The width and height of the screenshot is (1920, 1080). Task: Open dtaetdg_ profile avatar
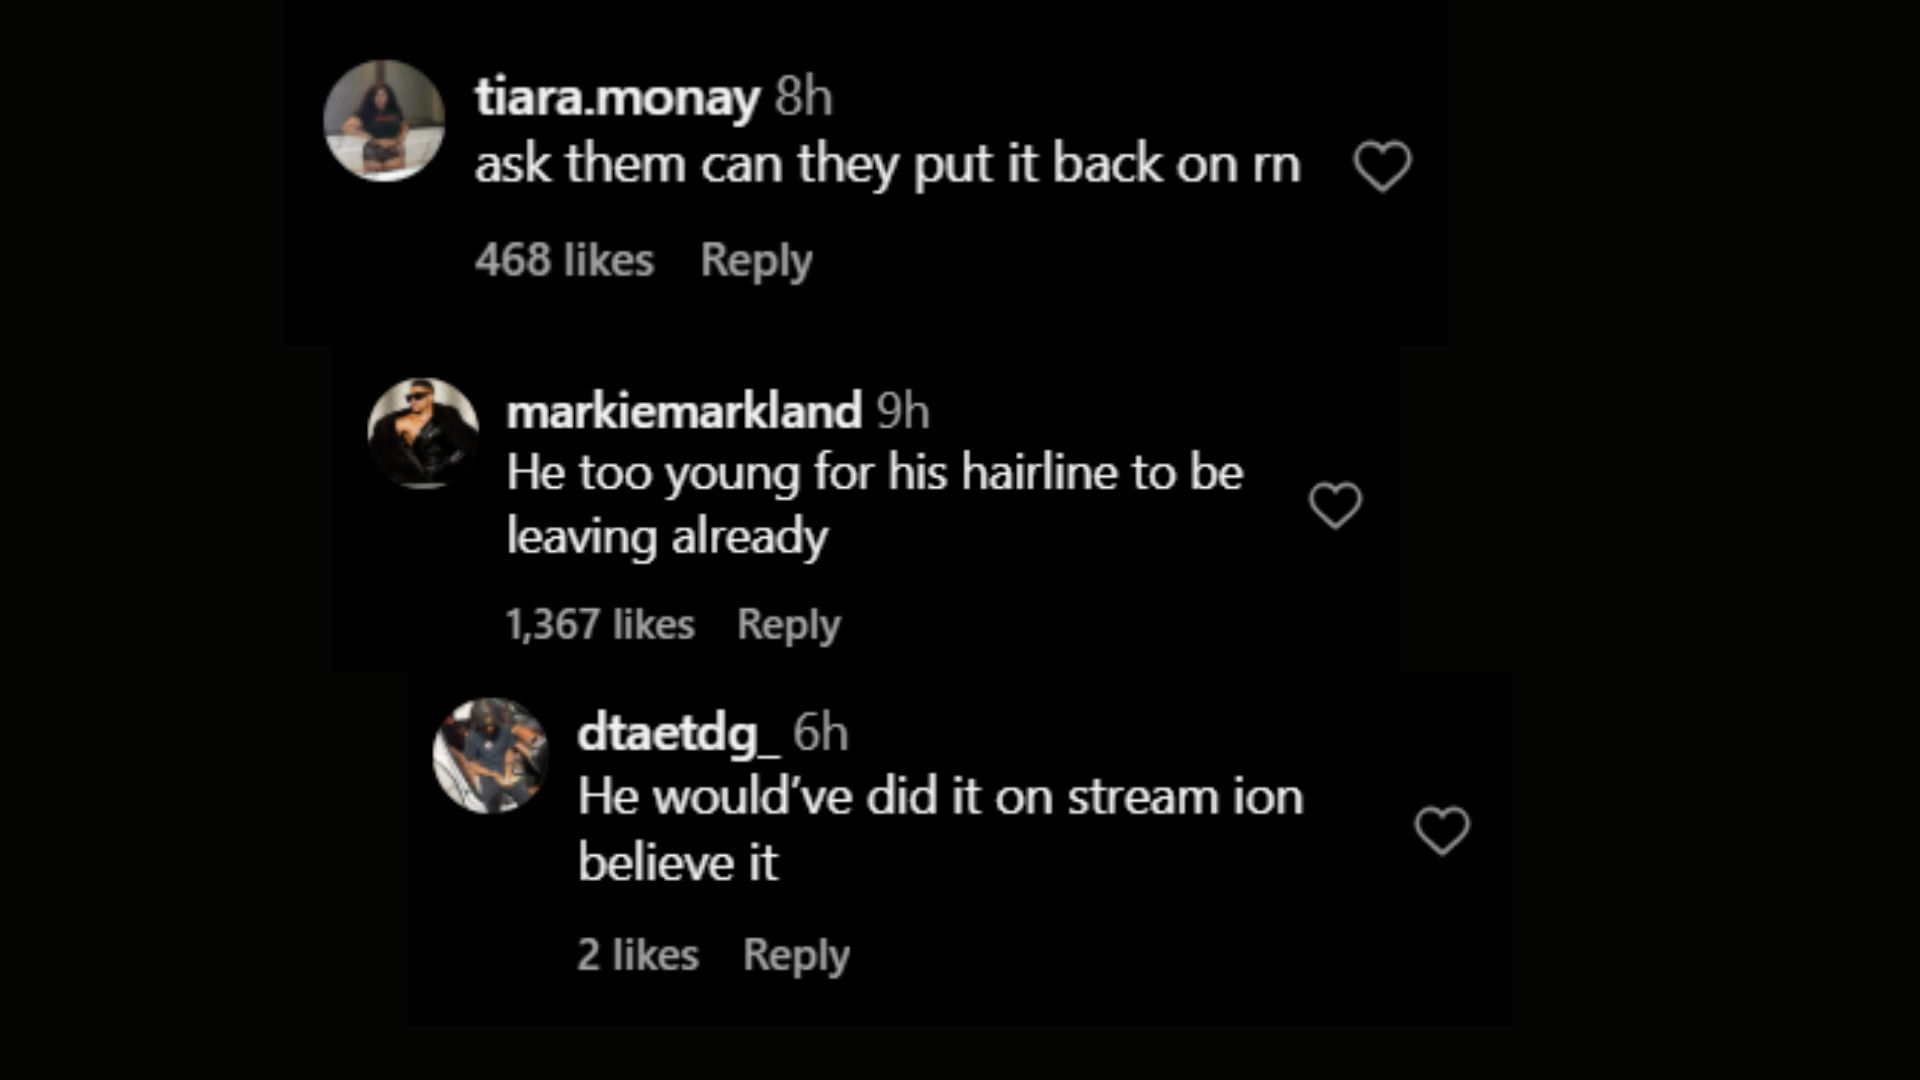point(490,755)
